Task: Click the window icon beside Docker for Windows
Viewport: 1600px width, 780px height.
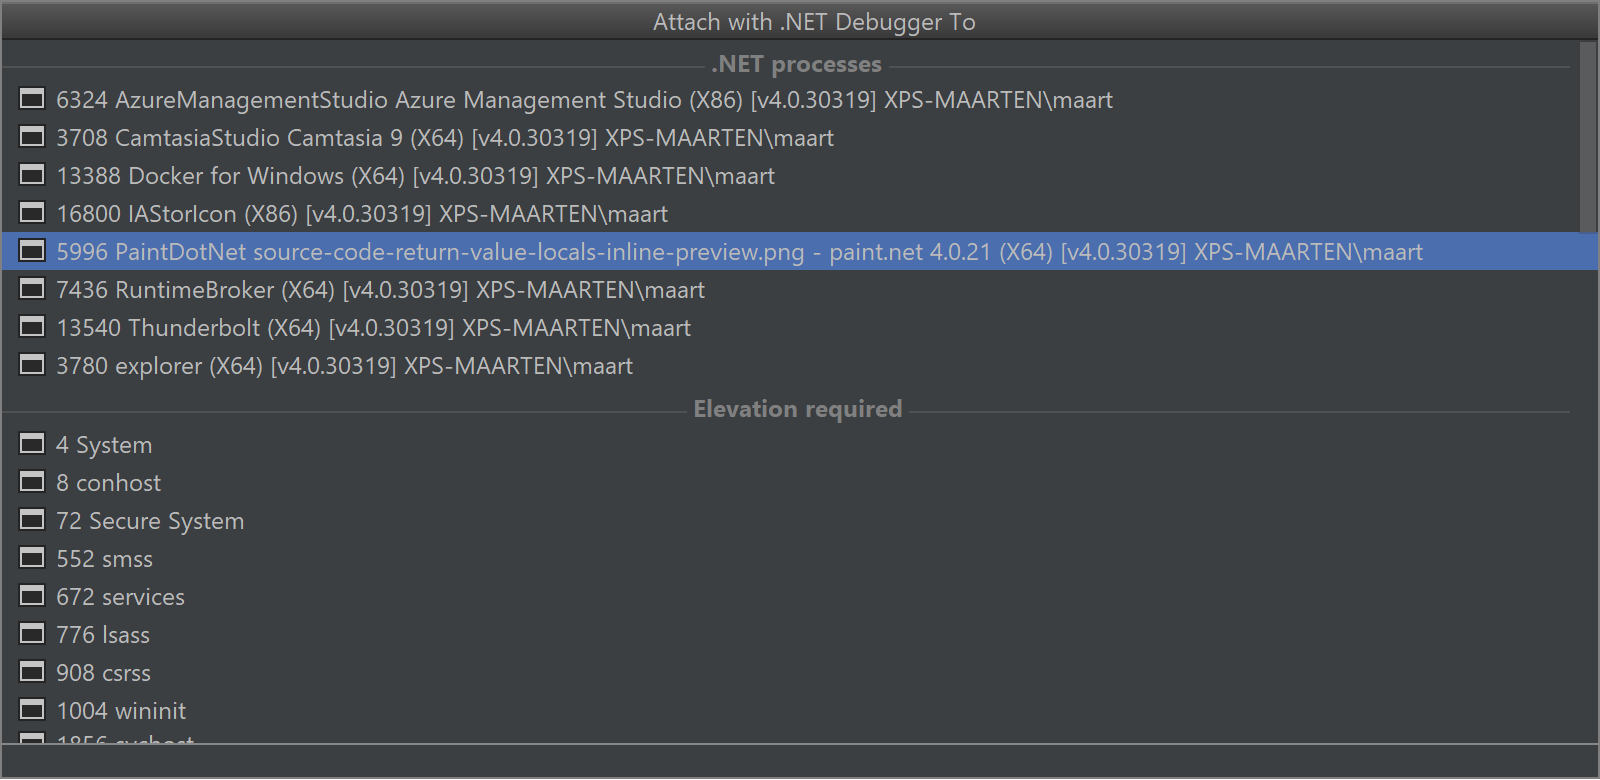Action: click(x=32, y=175)
